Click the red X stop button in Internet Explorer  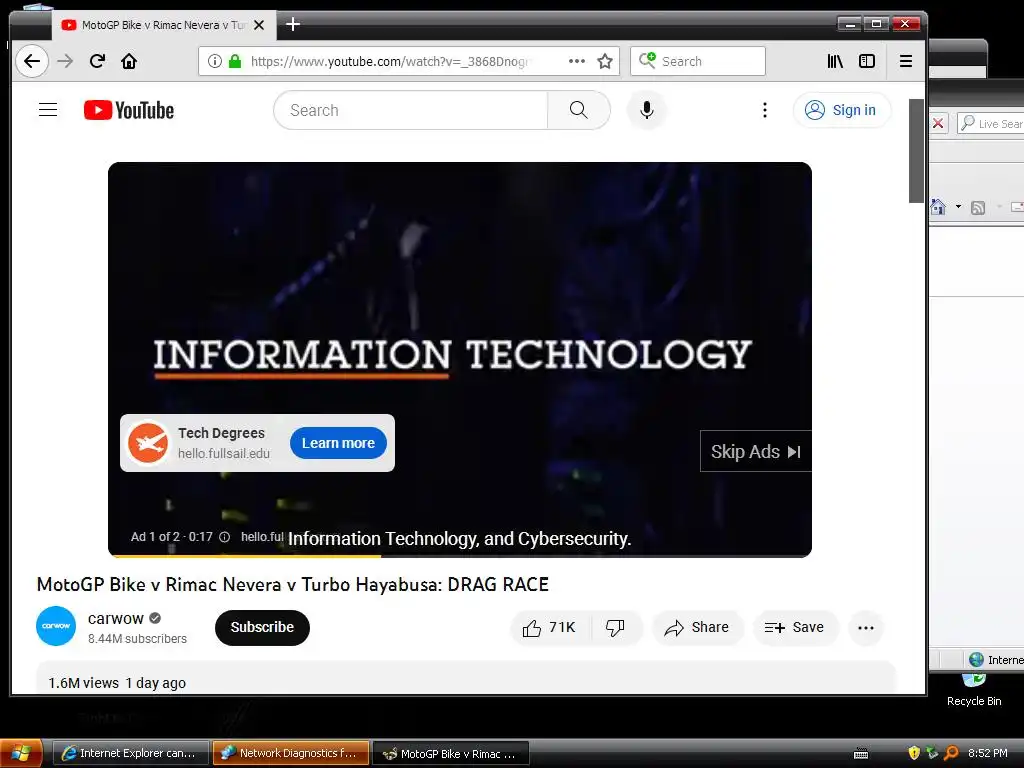click(938, 123)
